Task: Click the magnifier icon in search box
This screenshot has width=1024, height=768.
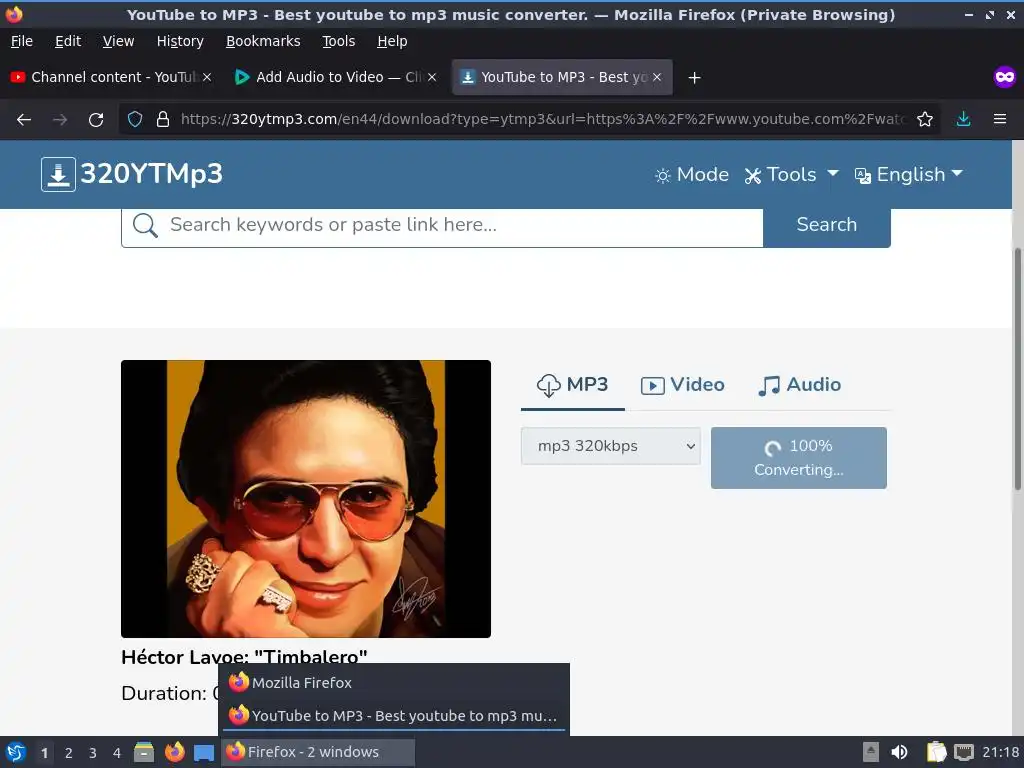Action: (145, 225)
